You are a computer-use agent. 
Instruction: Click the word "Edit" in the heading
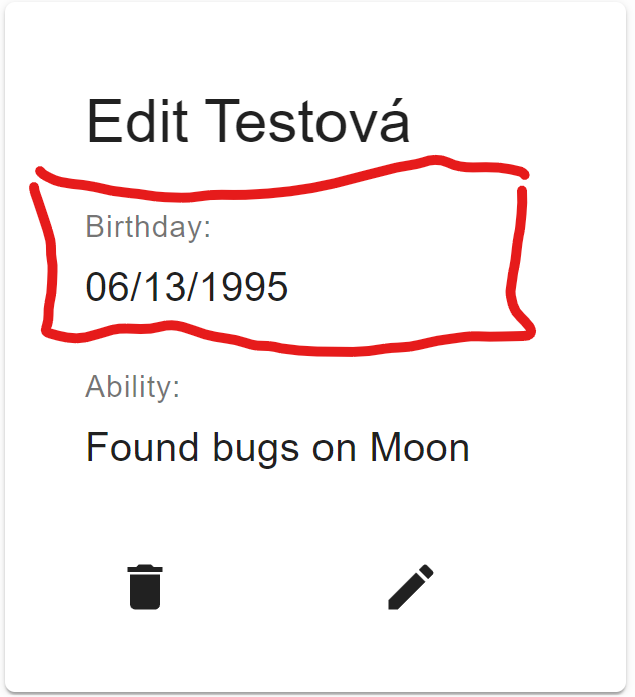(x=137, y=123)
